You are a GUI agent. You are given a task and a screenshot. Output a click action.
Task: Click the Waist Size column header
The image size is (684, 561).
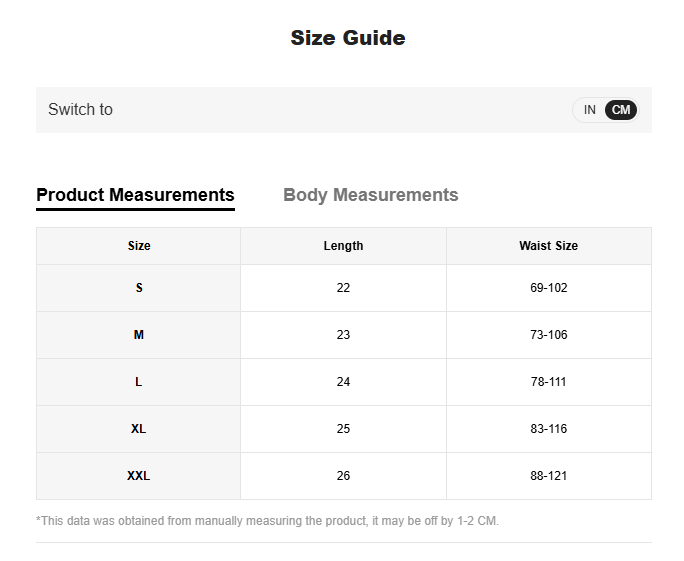[548, 246]
